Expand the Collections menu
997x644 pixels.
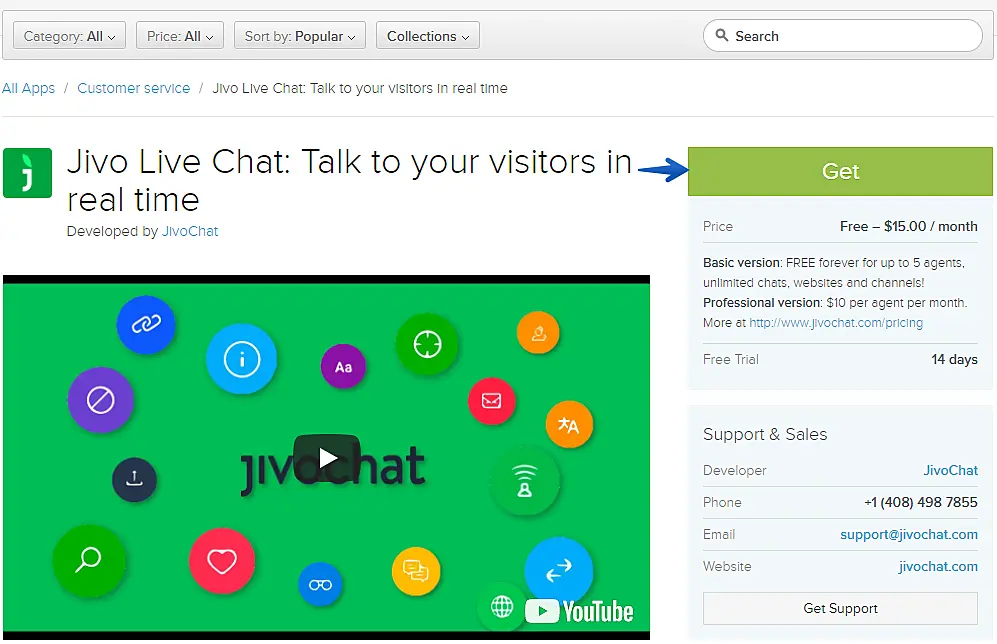click(427, 35)
